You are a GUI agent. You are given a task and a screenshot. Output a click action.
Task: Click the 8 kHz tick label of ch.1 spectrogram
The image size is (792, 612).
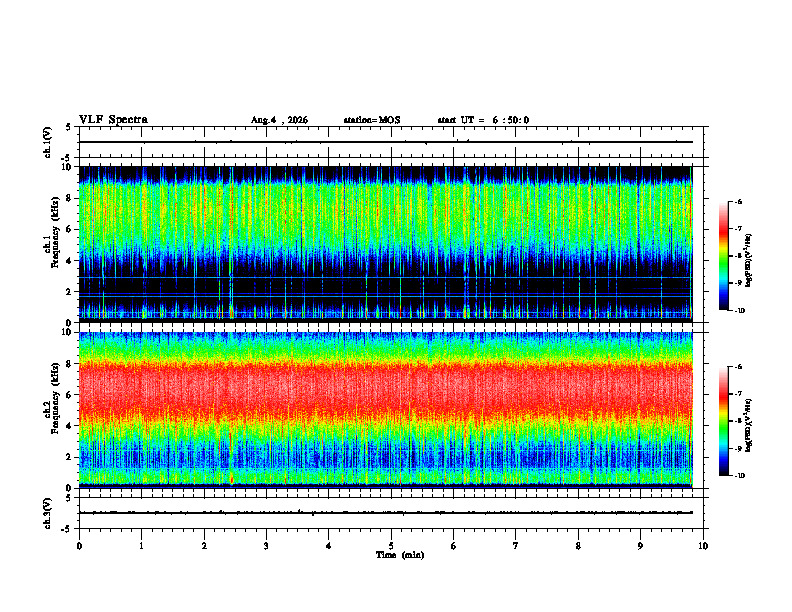(x=70, y=198)
